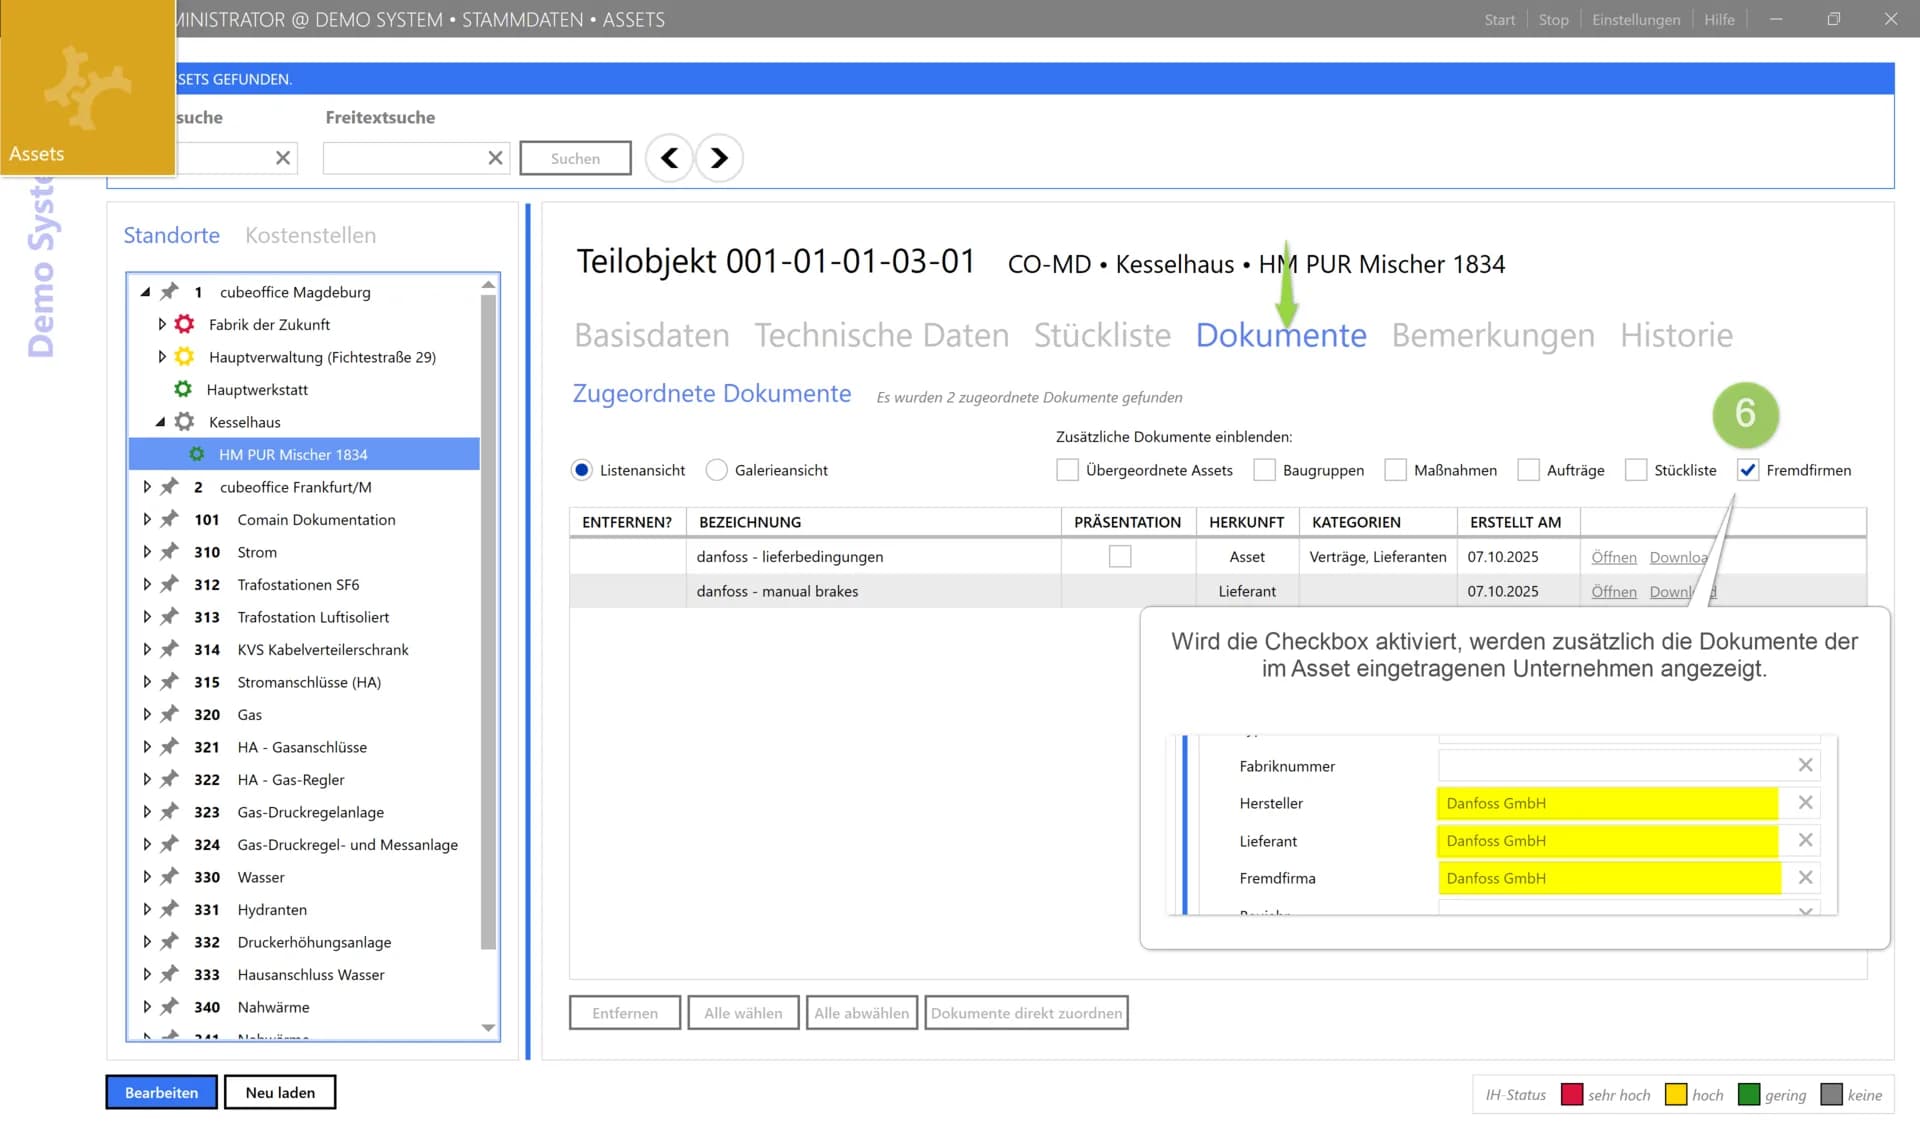Click the Suchen button
1920x1140 pixels.
point(575,157)
